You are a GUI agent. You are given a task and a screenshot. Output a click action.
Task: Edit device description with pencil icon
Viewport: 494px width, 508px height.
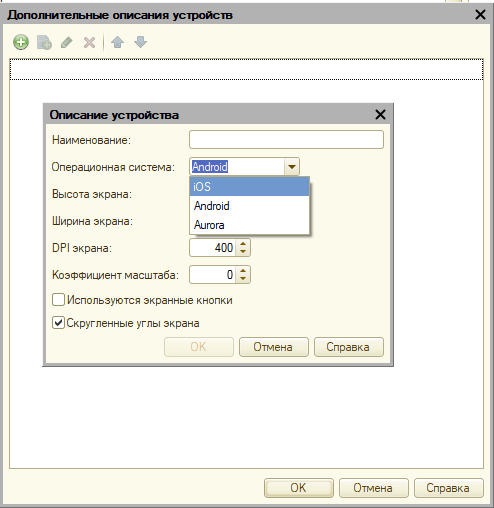[x=67, y=42]
